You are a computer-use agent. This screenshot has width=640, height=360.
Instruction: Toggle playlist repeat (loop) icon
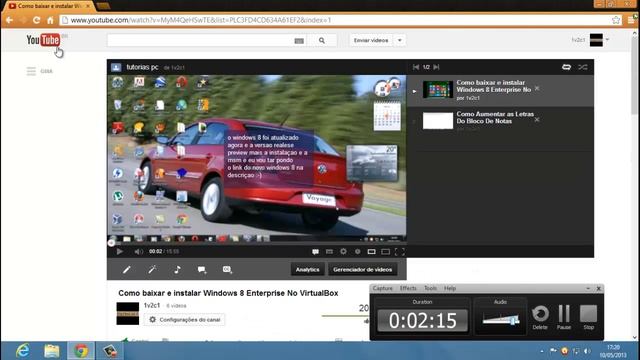tap(566, 67)
